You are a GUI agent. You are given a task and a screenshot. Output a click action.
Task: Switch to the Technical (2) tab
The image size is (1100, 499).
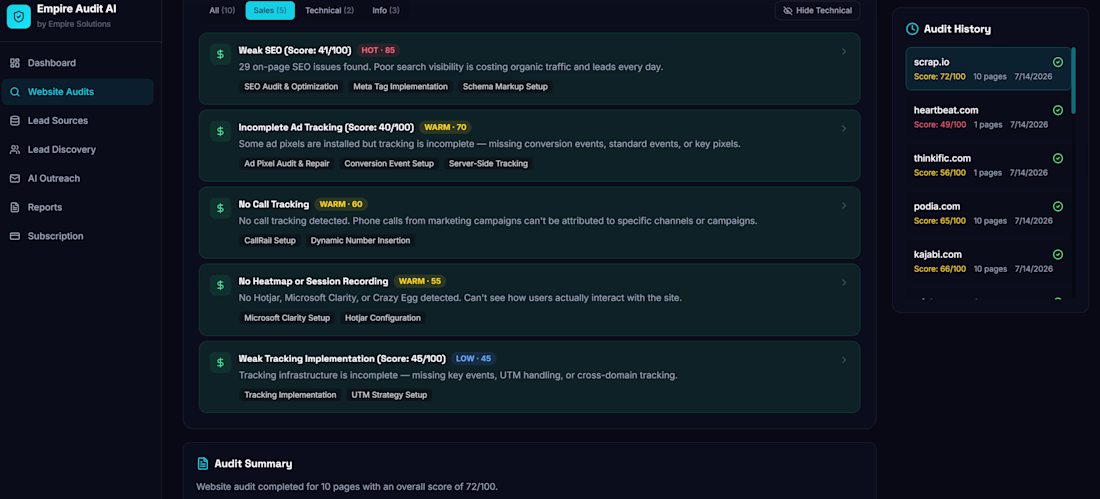pyautogui.click(x=330, y=11)
